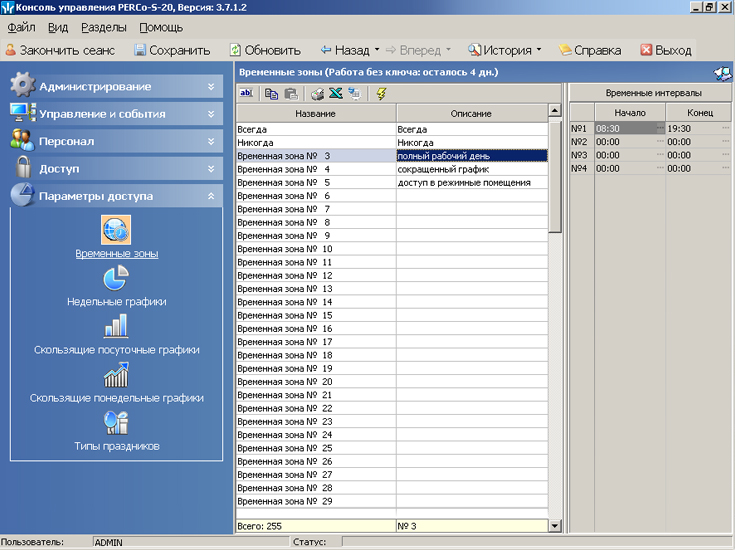The height and width of the screenshot is (550, 735).
Task: Expand the Доступ section chevron
Action: pyautogui.click(x=211, y=169)
